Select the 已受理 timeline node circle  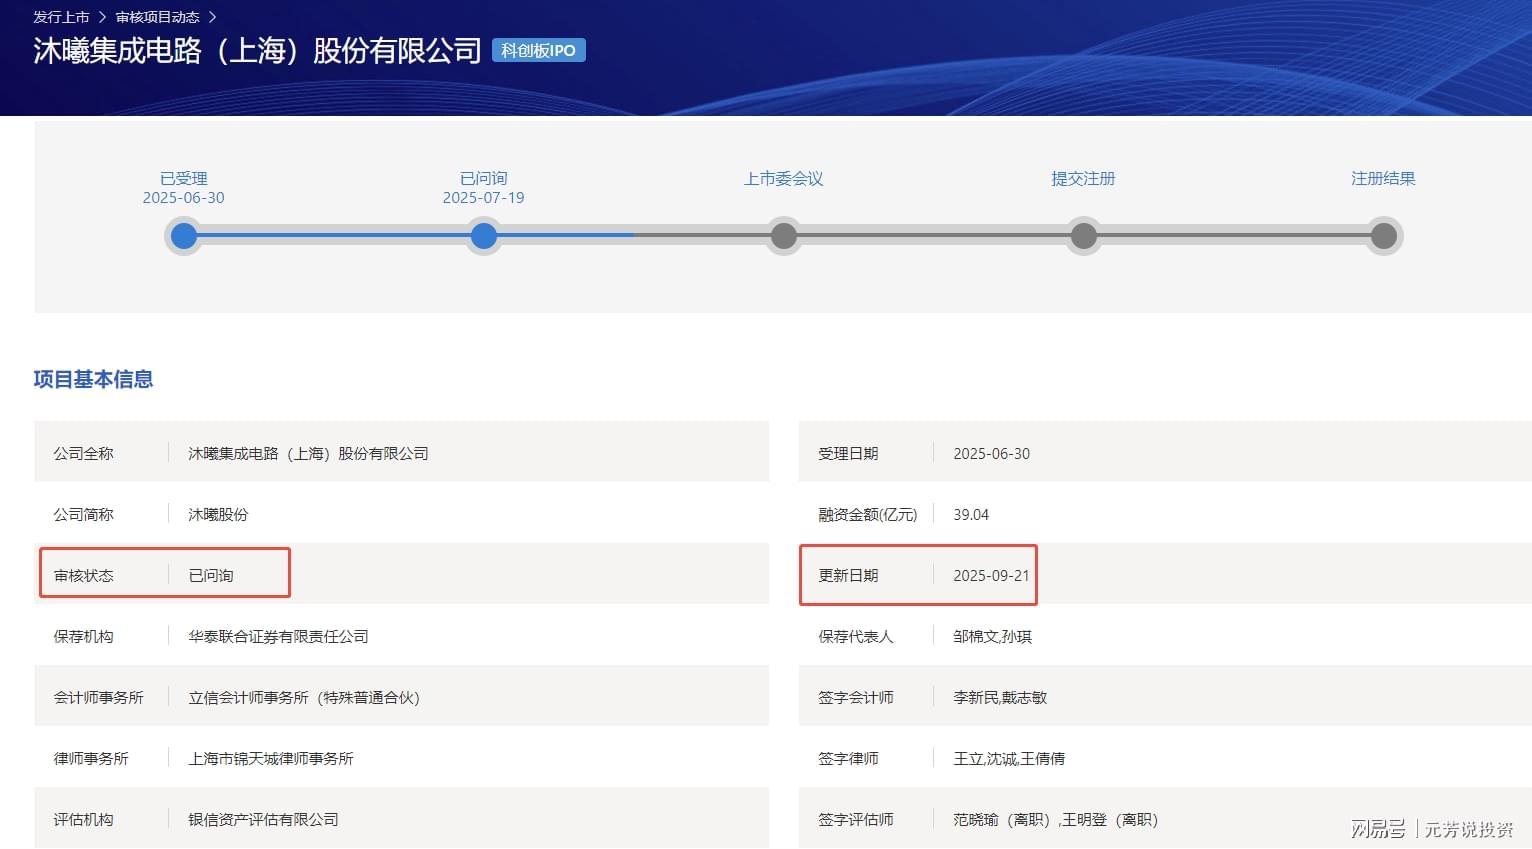[x=184, y=236]
